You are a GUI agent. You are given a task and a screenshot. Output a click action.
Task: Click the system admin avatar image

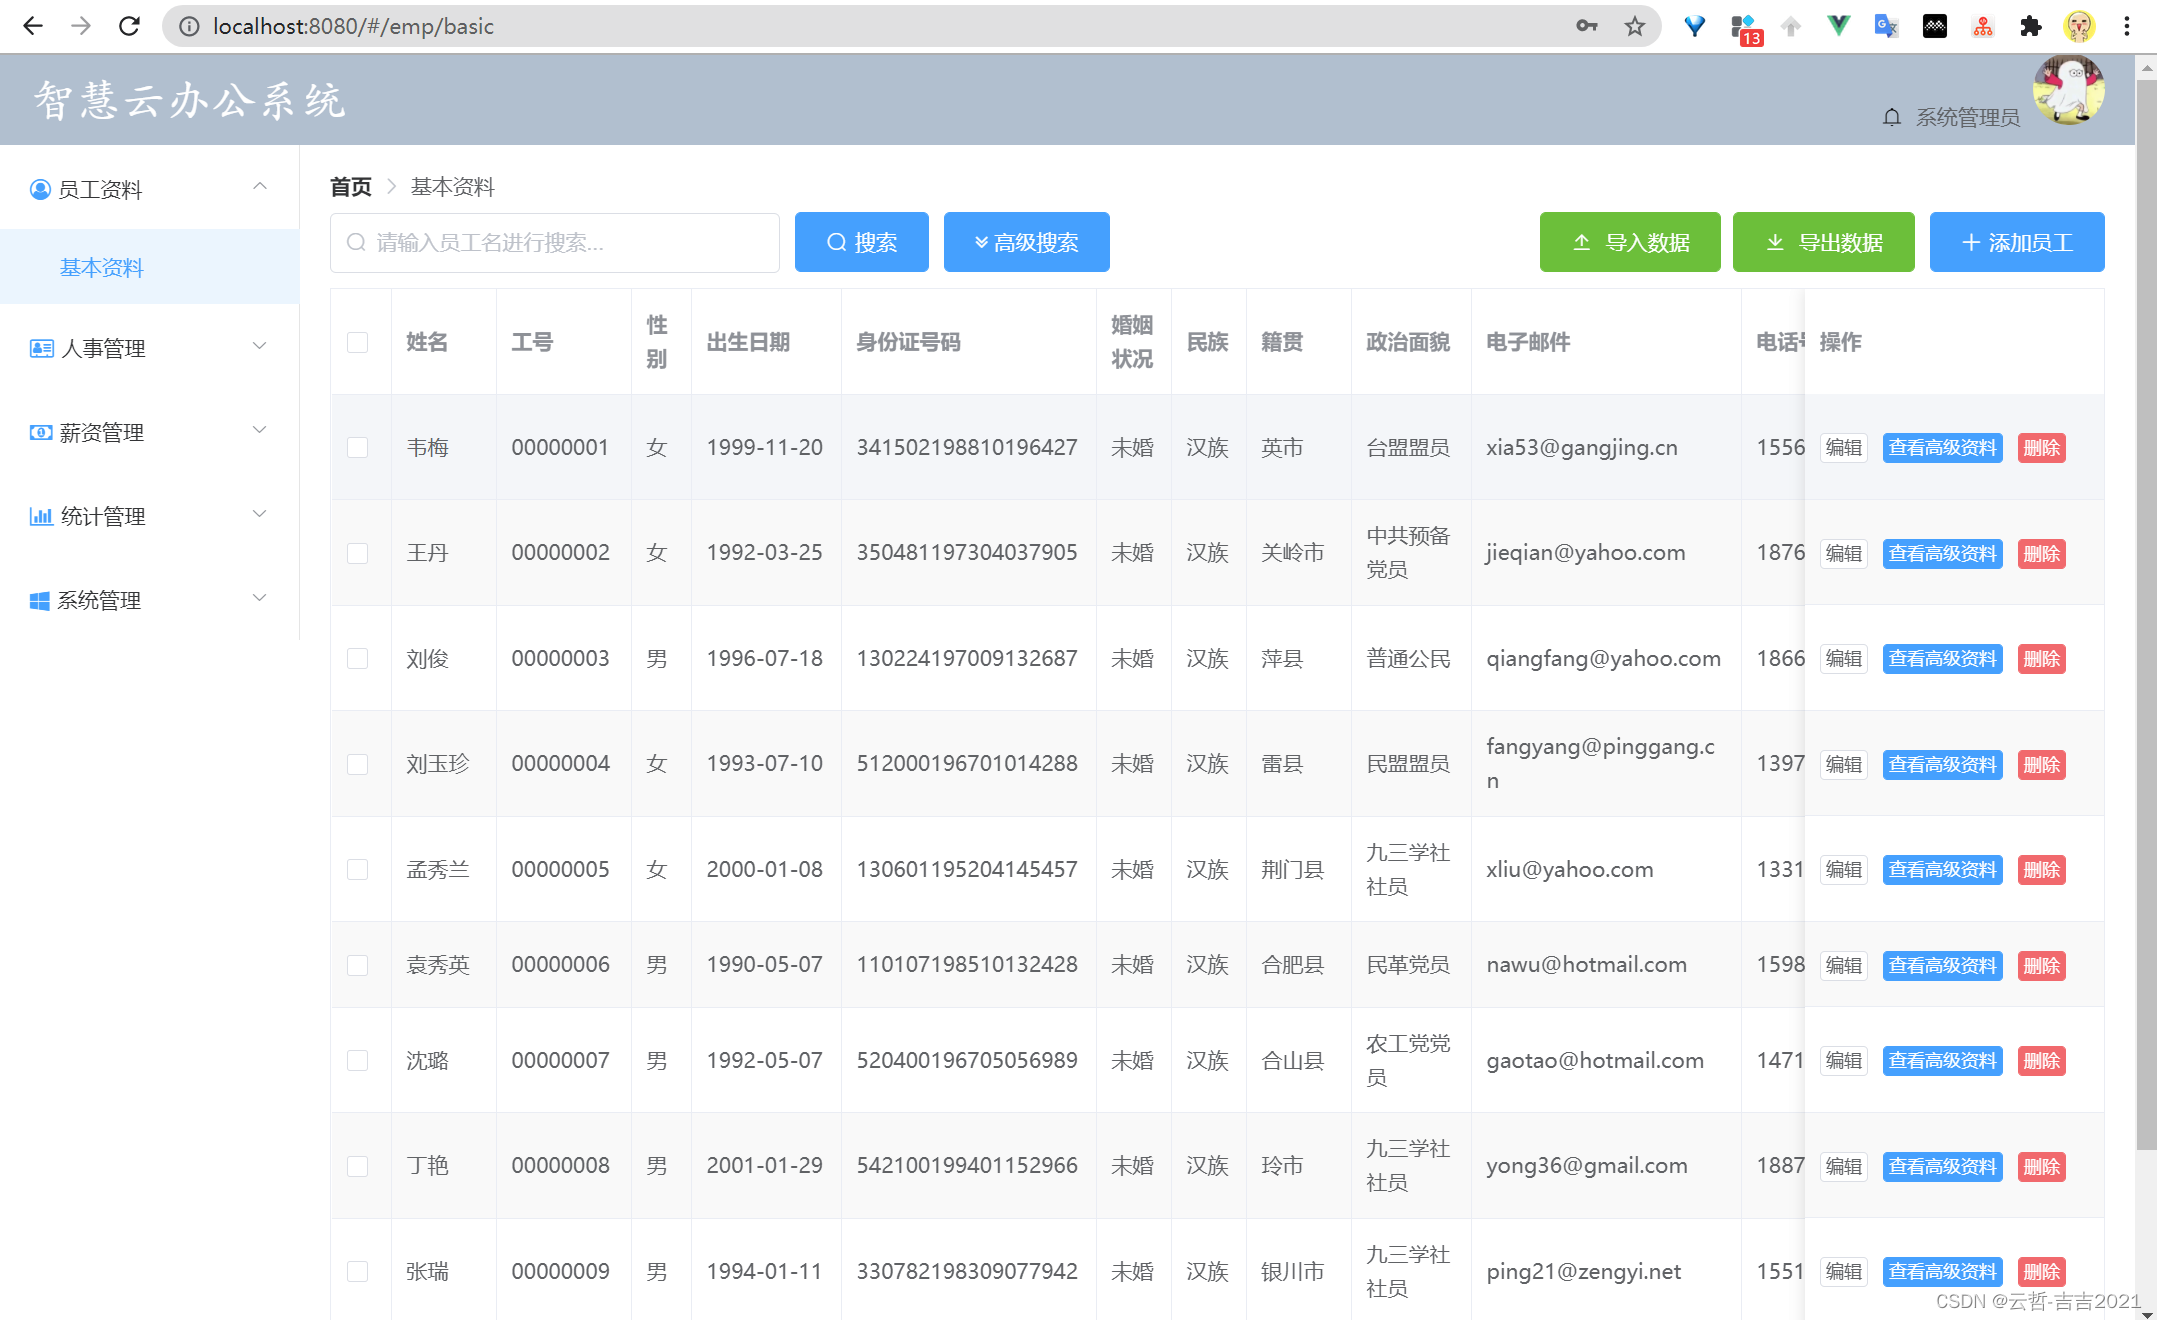pos(2068,90)
